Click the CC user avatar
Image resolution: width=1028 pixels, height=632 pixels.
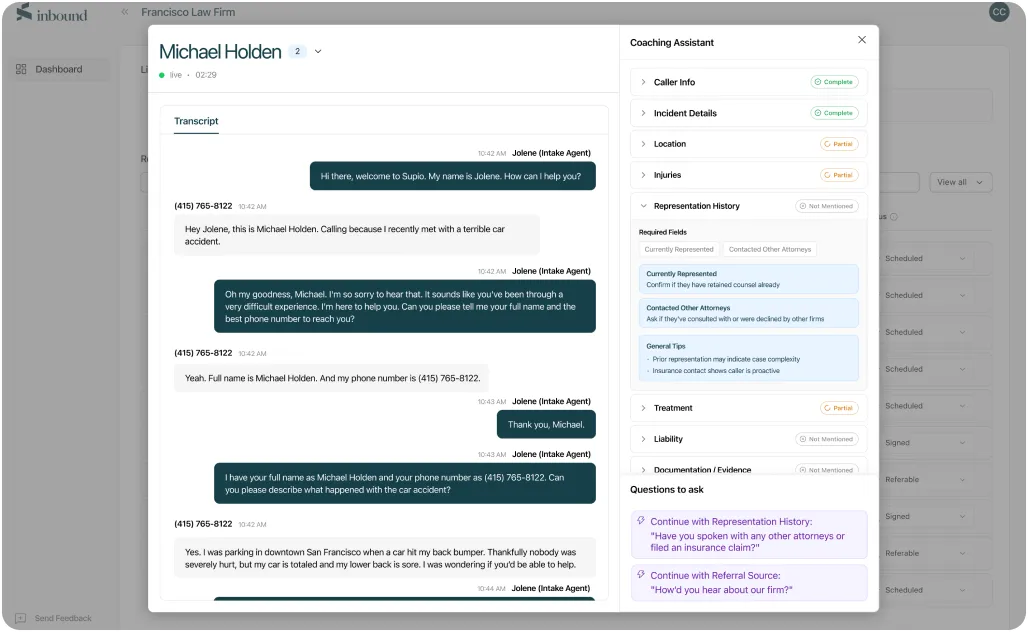click(x=998, y=12)
